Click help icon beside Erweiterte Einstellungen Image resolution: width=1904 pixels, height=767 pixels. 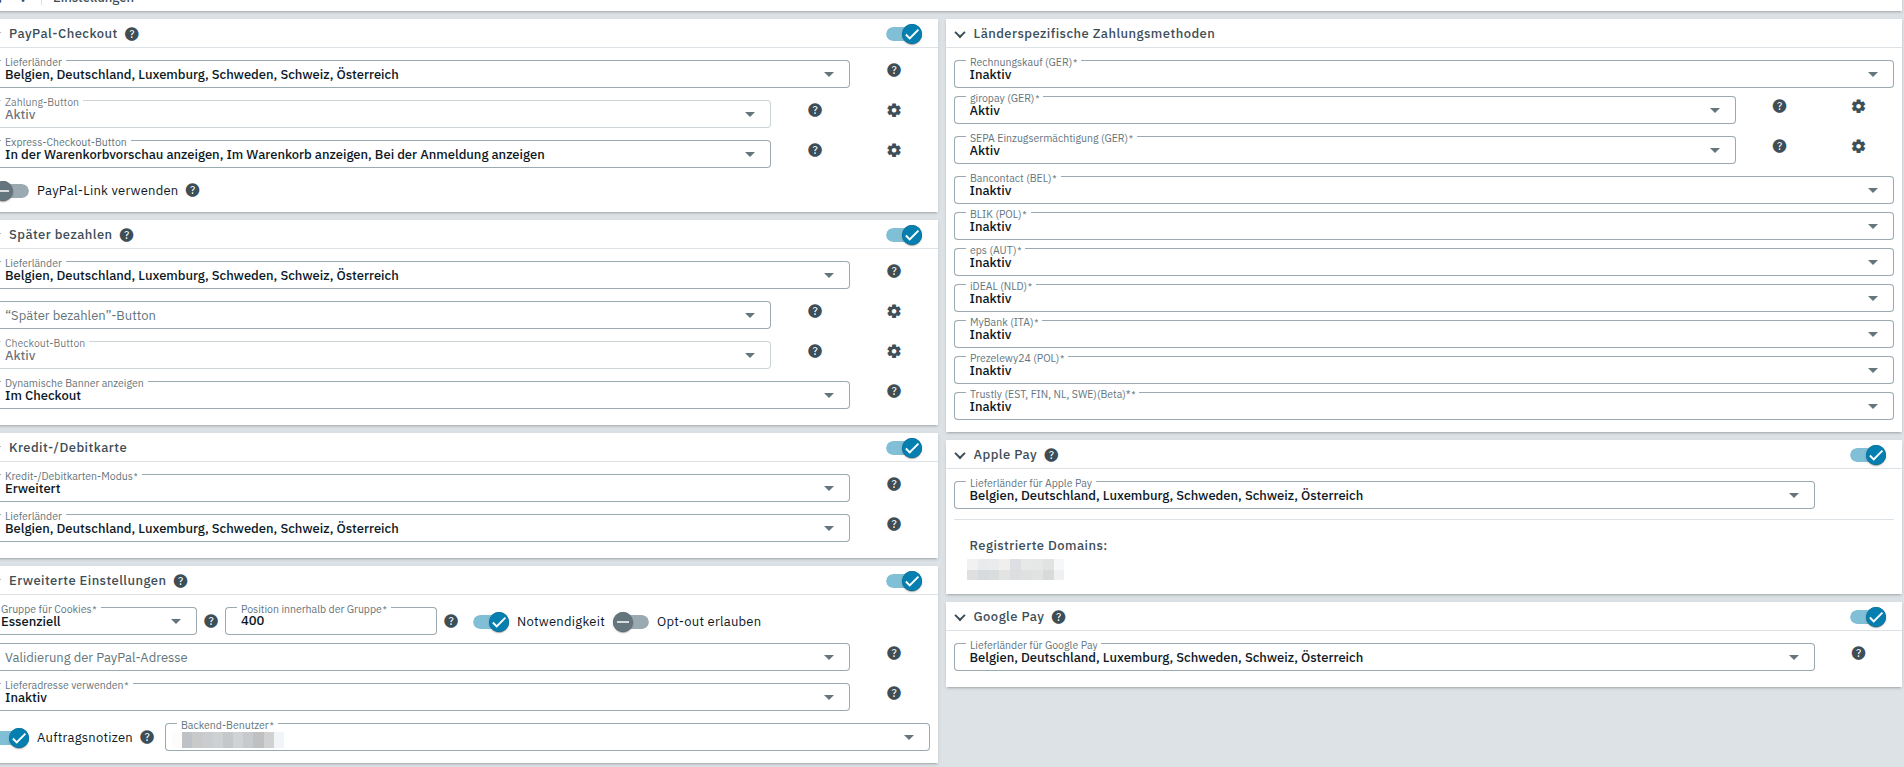click(181, 581)
